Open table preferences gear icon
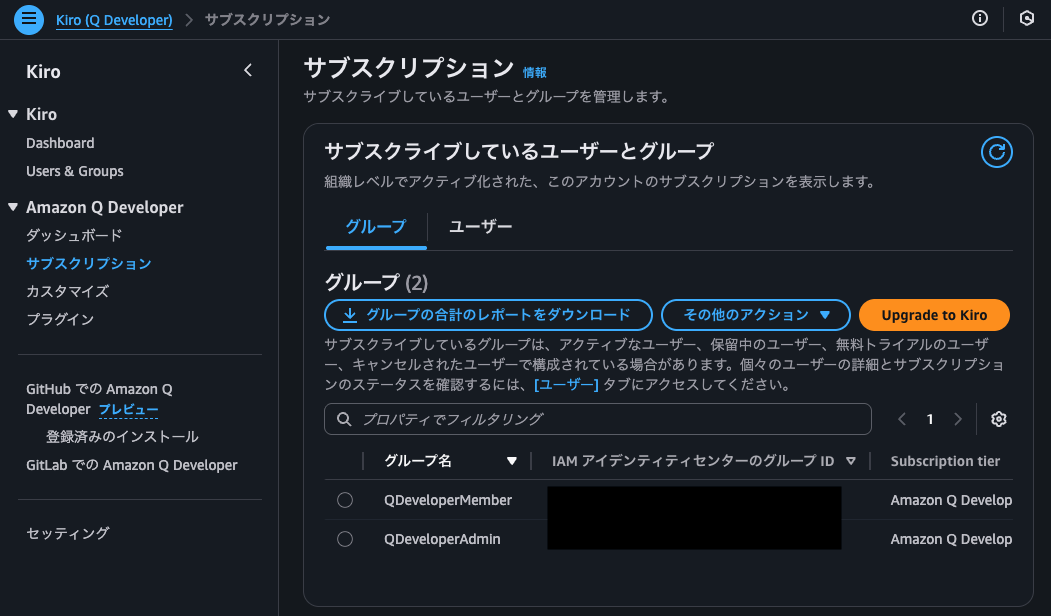This screenshot has width=1051, height=616. (998, 419)
